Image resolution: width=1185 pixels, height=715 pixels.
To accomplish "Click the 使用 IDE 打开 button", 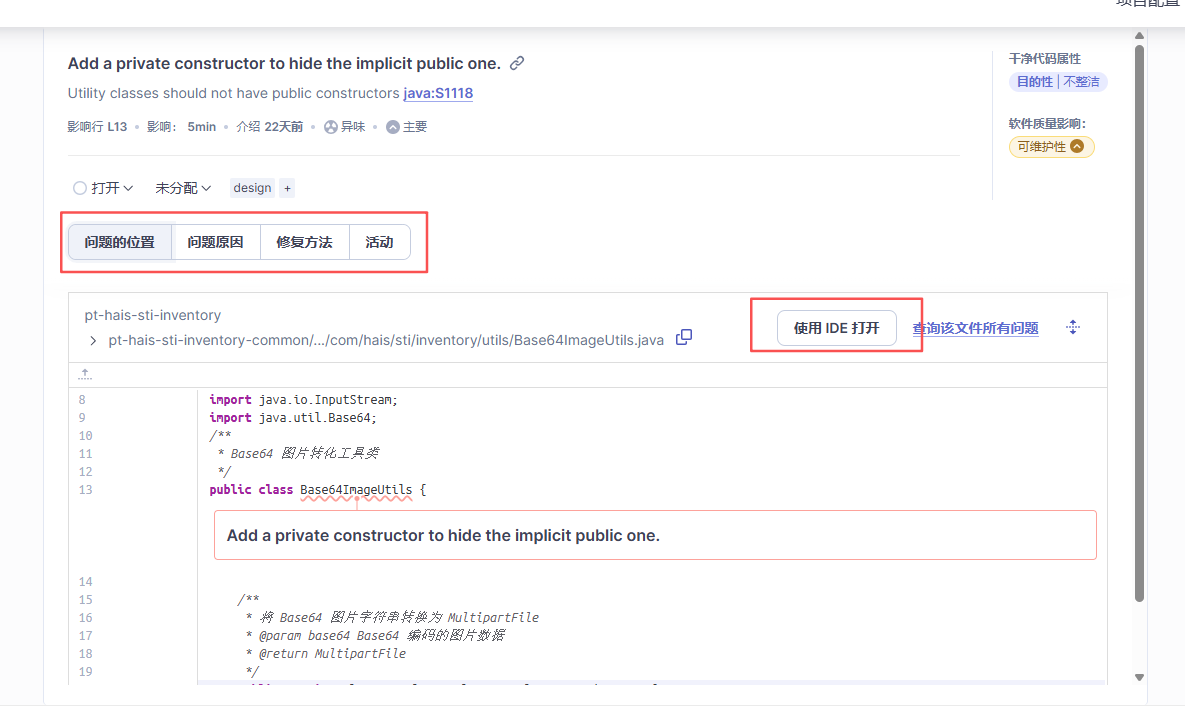I will pyautogui.click(x=837, y=328).
